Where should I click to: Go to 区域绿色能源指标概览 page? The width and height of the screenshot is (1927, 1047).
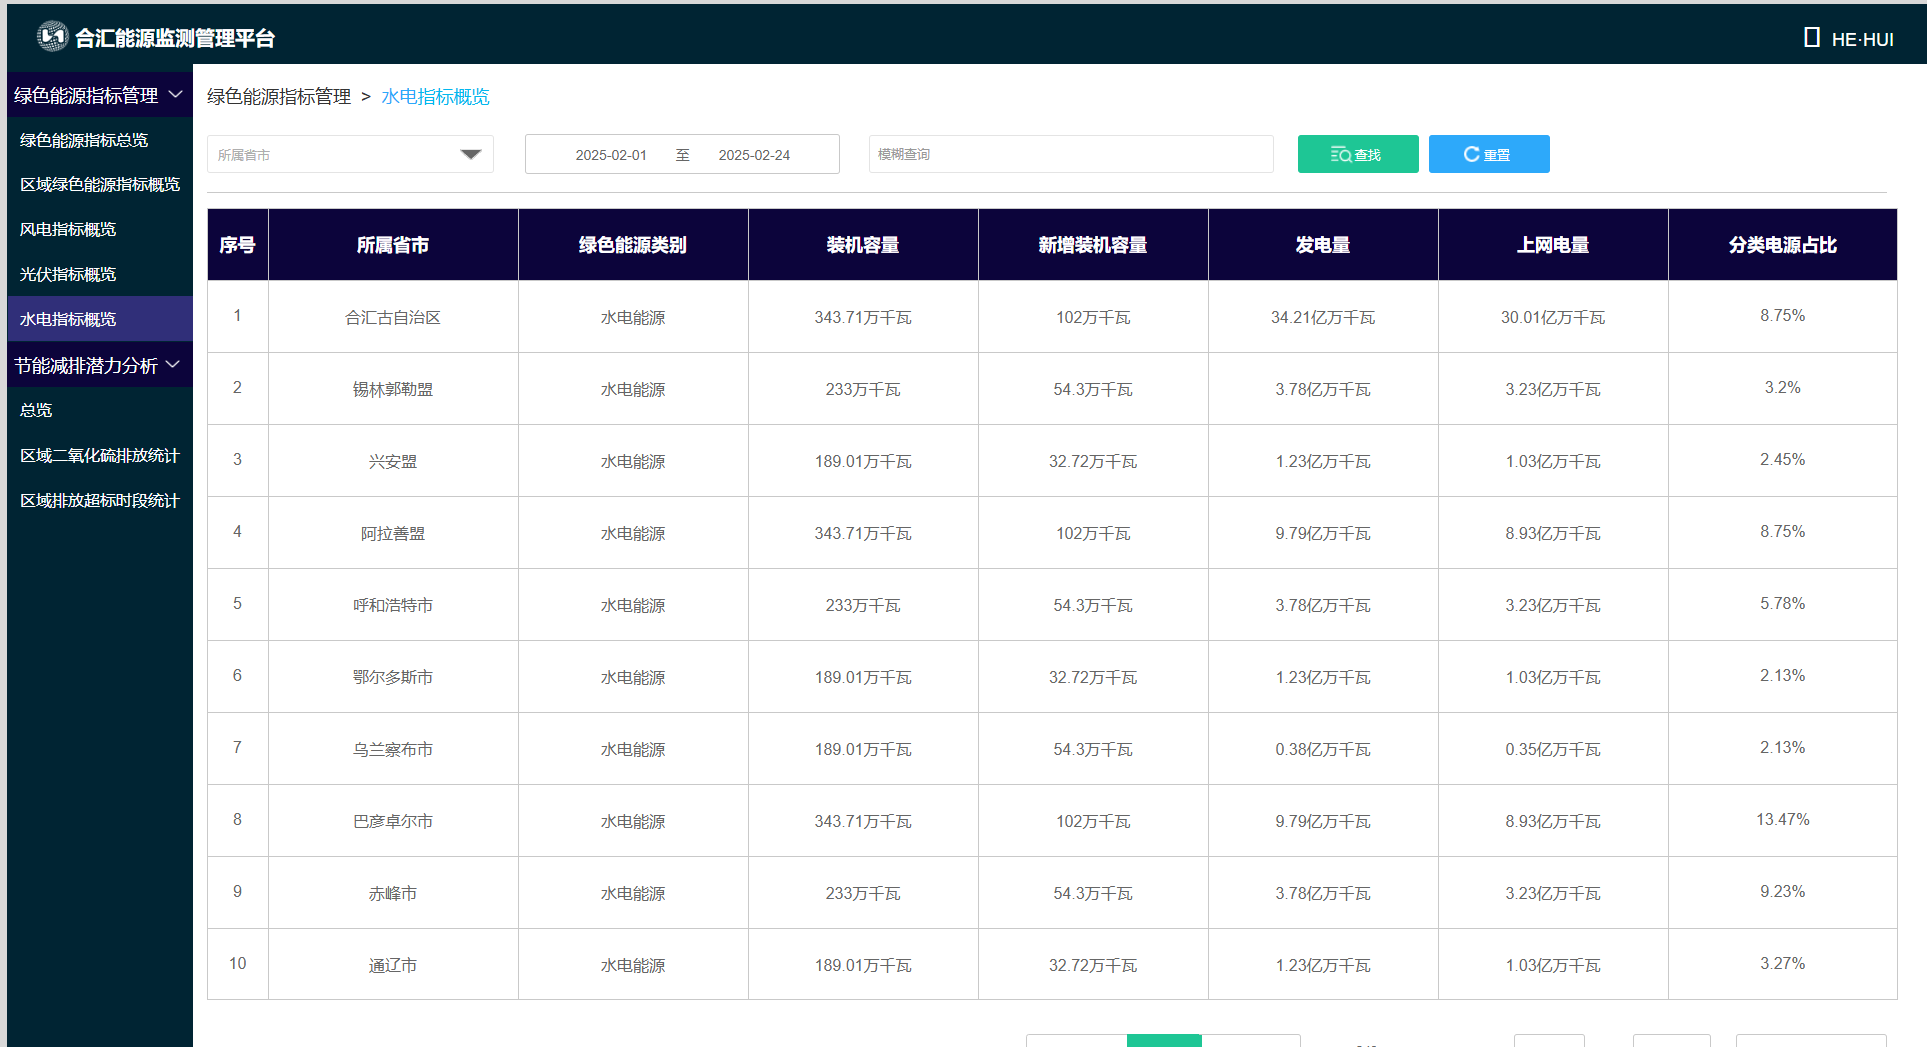click(100, 185)
